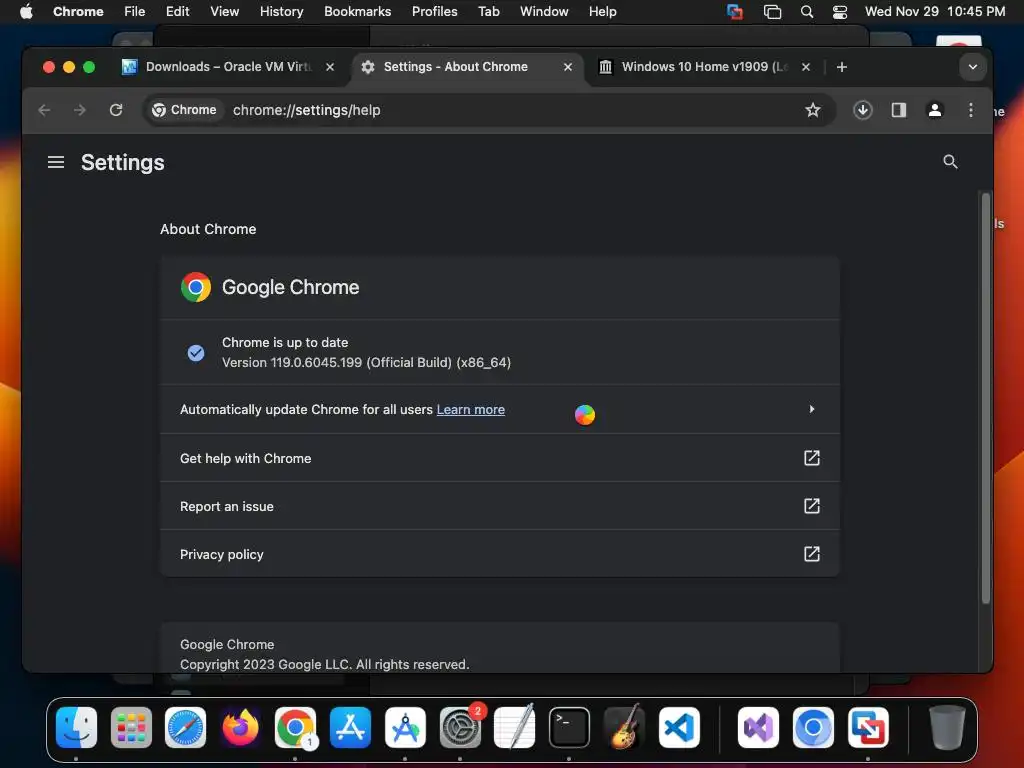This screenshot has height=768, width=1024.
Task: Launch Firefox from the dock
Action: click(240, 727)
